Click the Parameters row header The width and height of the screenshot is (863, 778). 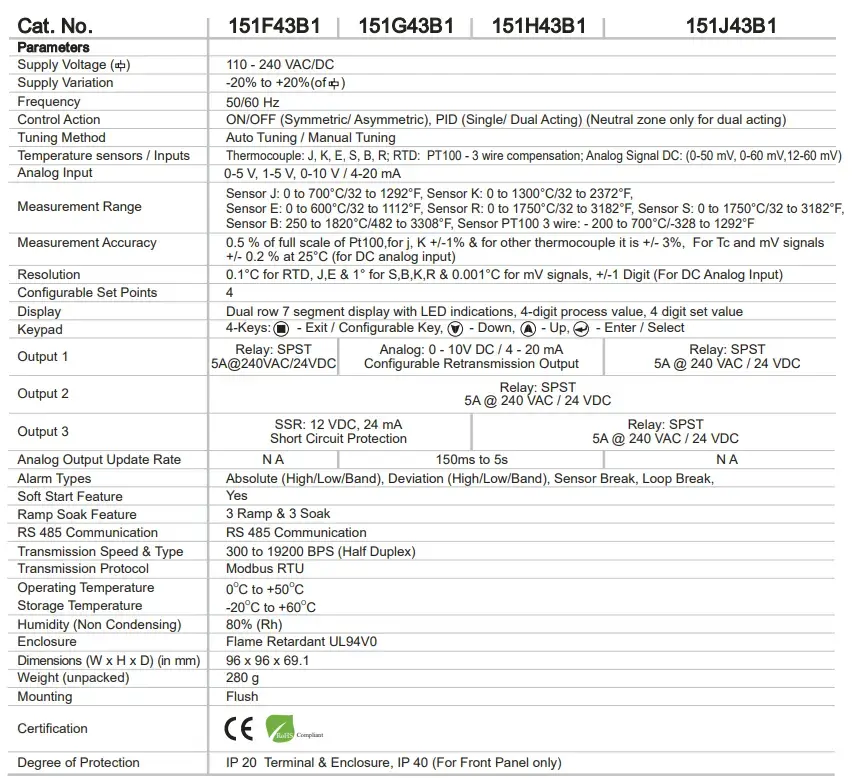point(53,47)
